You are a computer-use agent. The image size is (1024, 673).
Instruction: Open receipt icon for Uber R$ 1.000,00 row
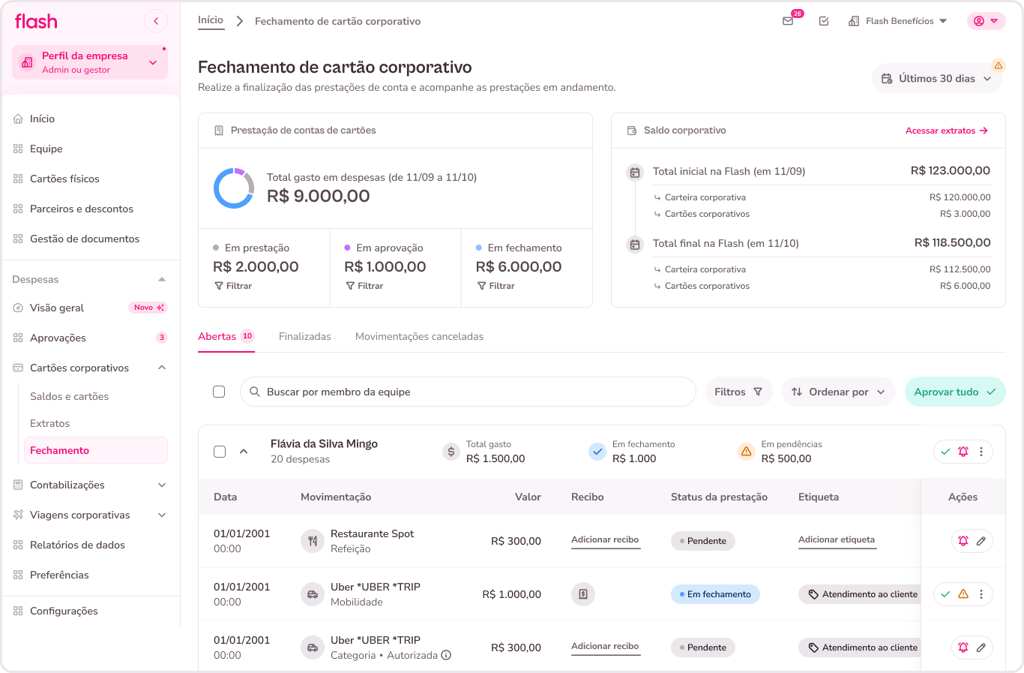(583, 594)
